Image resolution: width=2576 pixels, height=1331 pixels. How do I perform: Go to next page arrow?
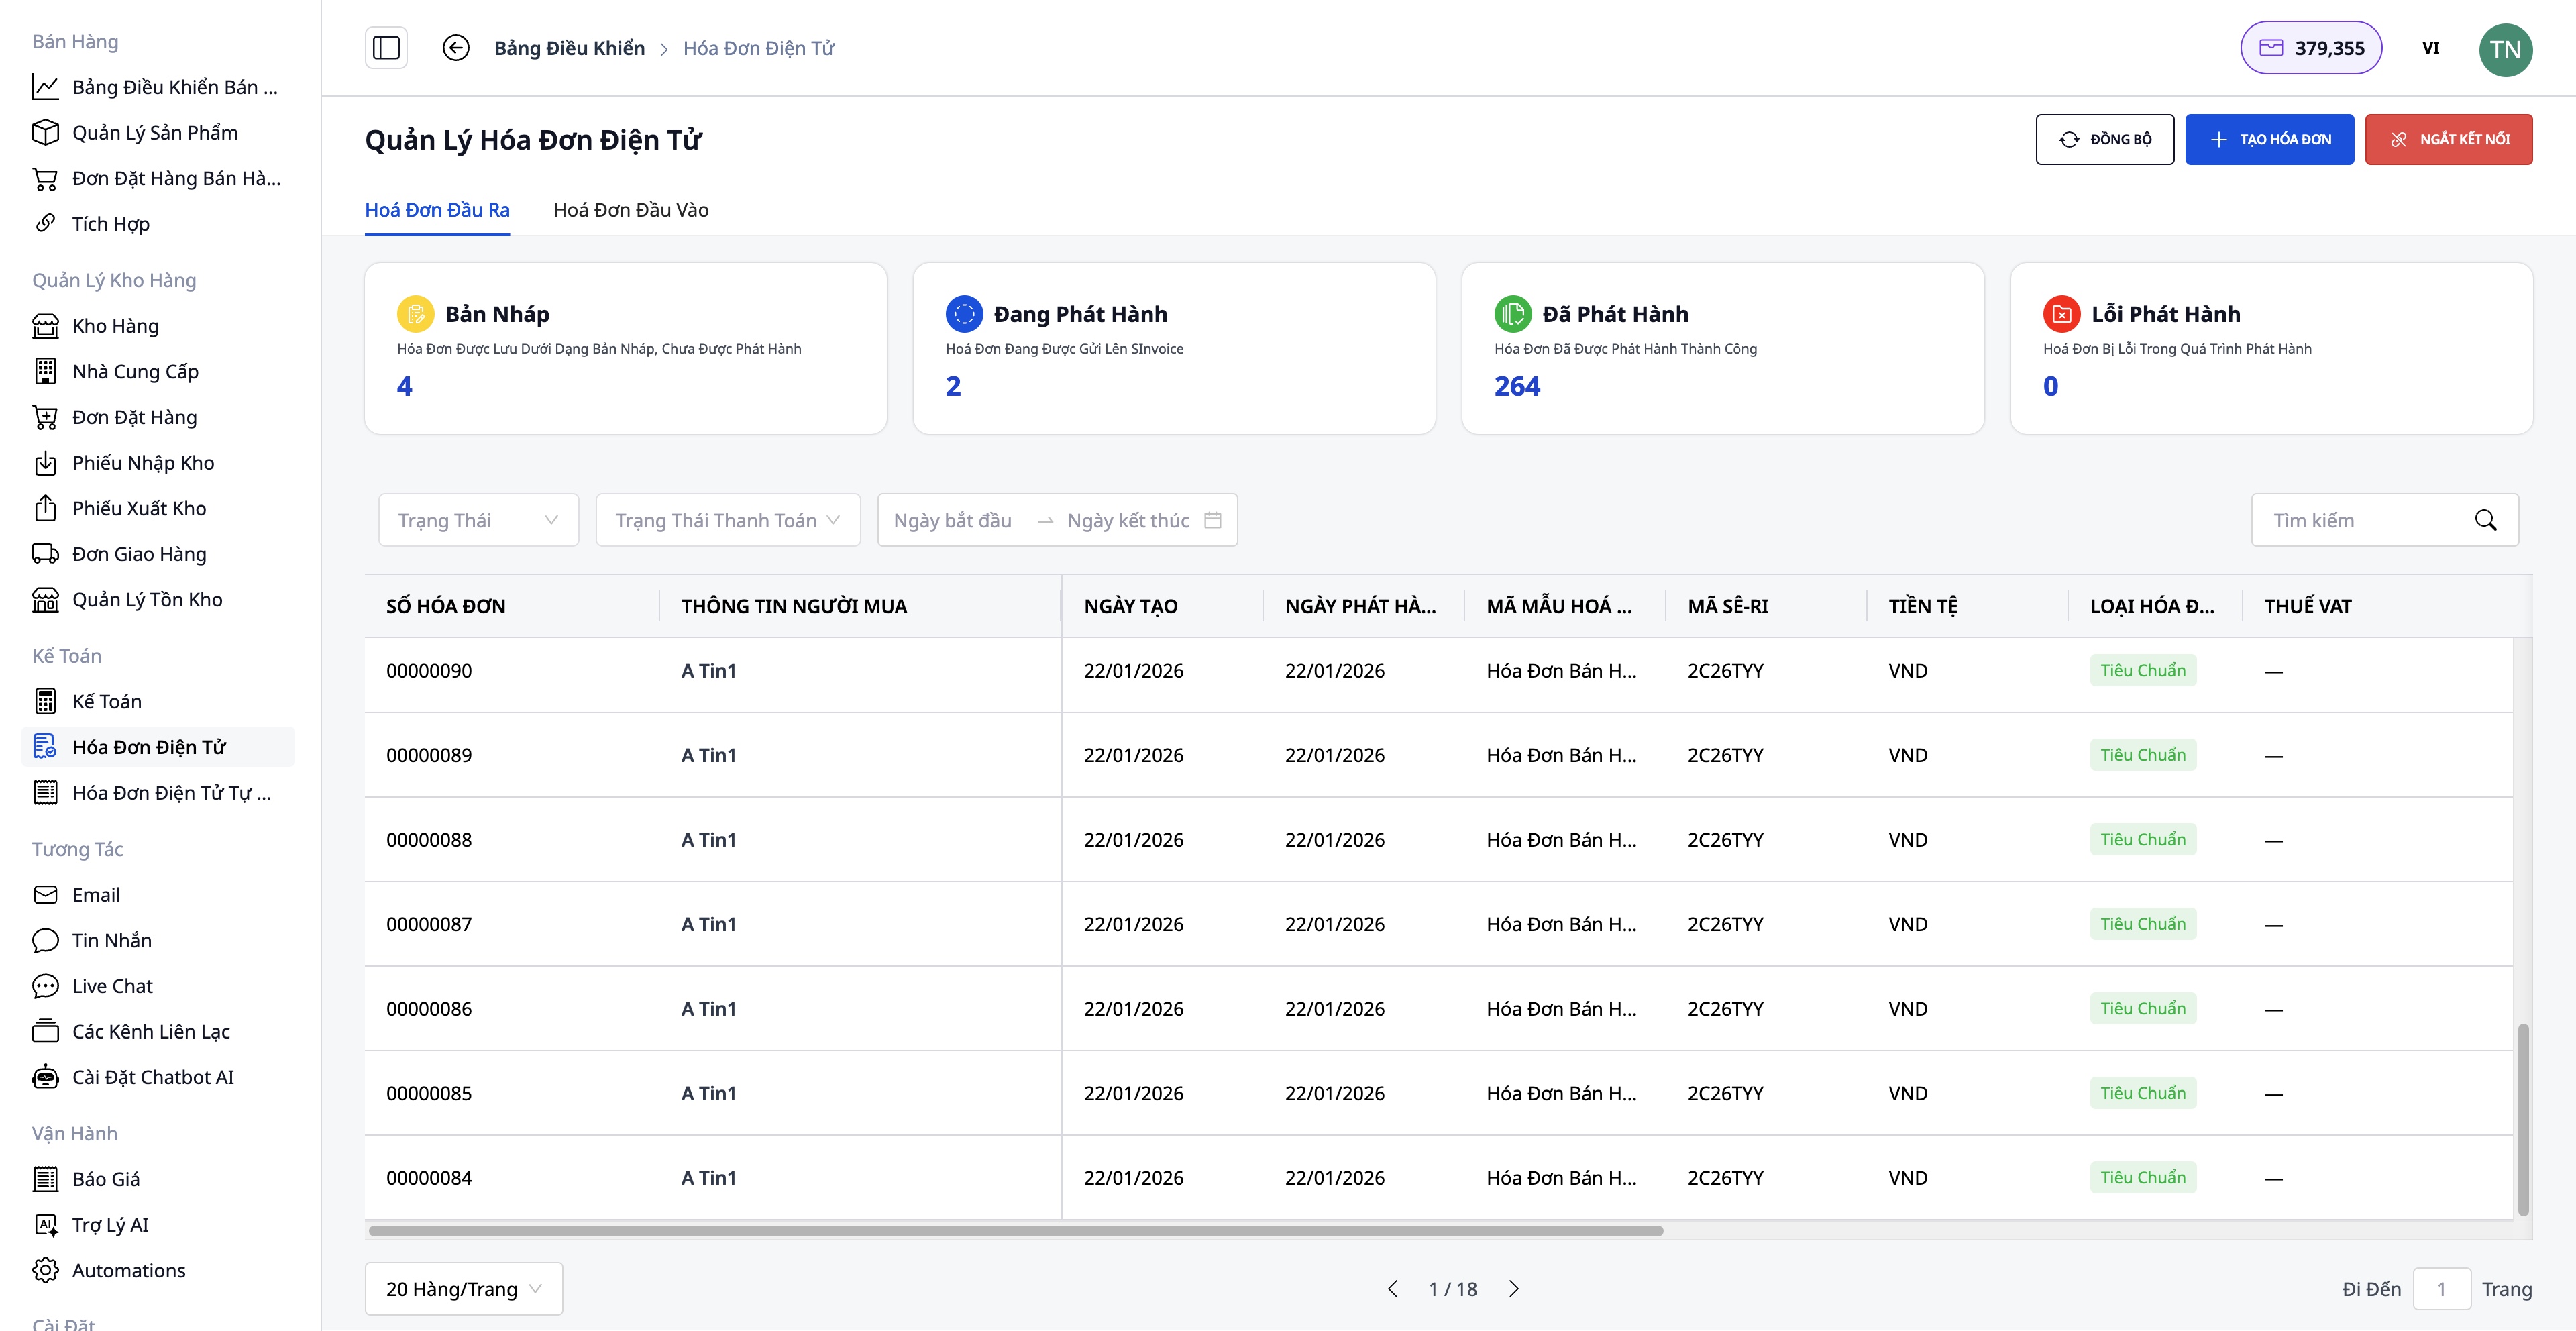click(x=1514, y=1289)
